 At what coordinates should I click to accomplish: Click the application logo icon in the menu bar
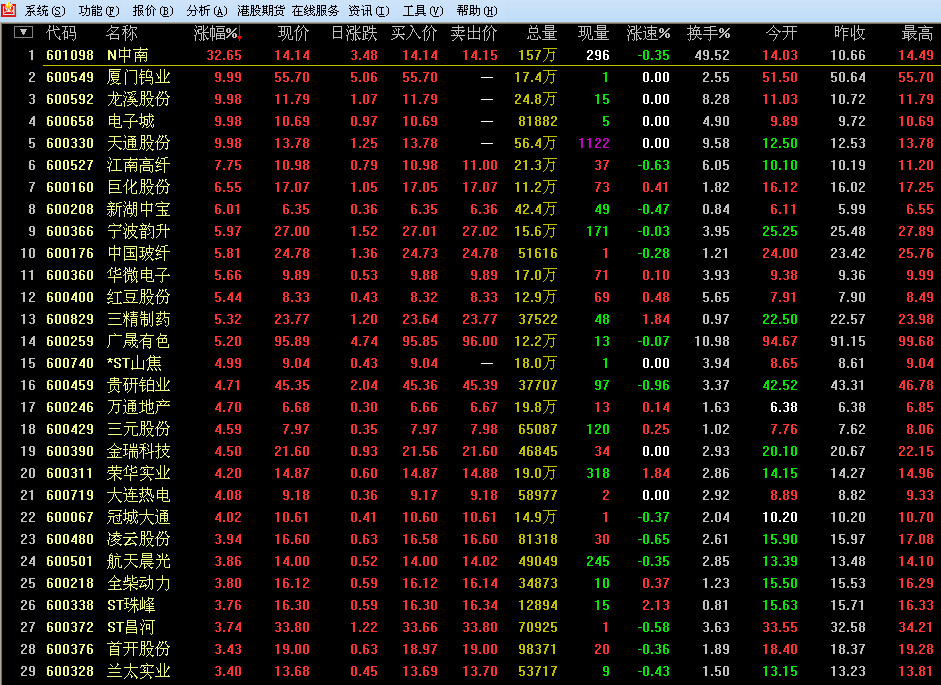point(8,10)
